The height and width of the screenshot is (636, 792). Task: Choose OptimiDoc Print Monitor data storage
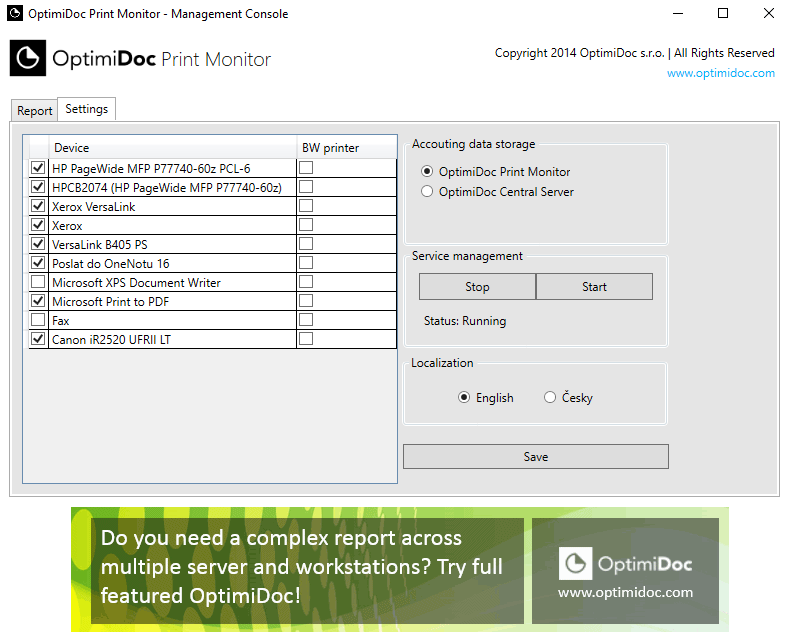pyautogui.click(x=428, y=172)
